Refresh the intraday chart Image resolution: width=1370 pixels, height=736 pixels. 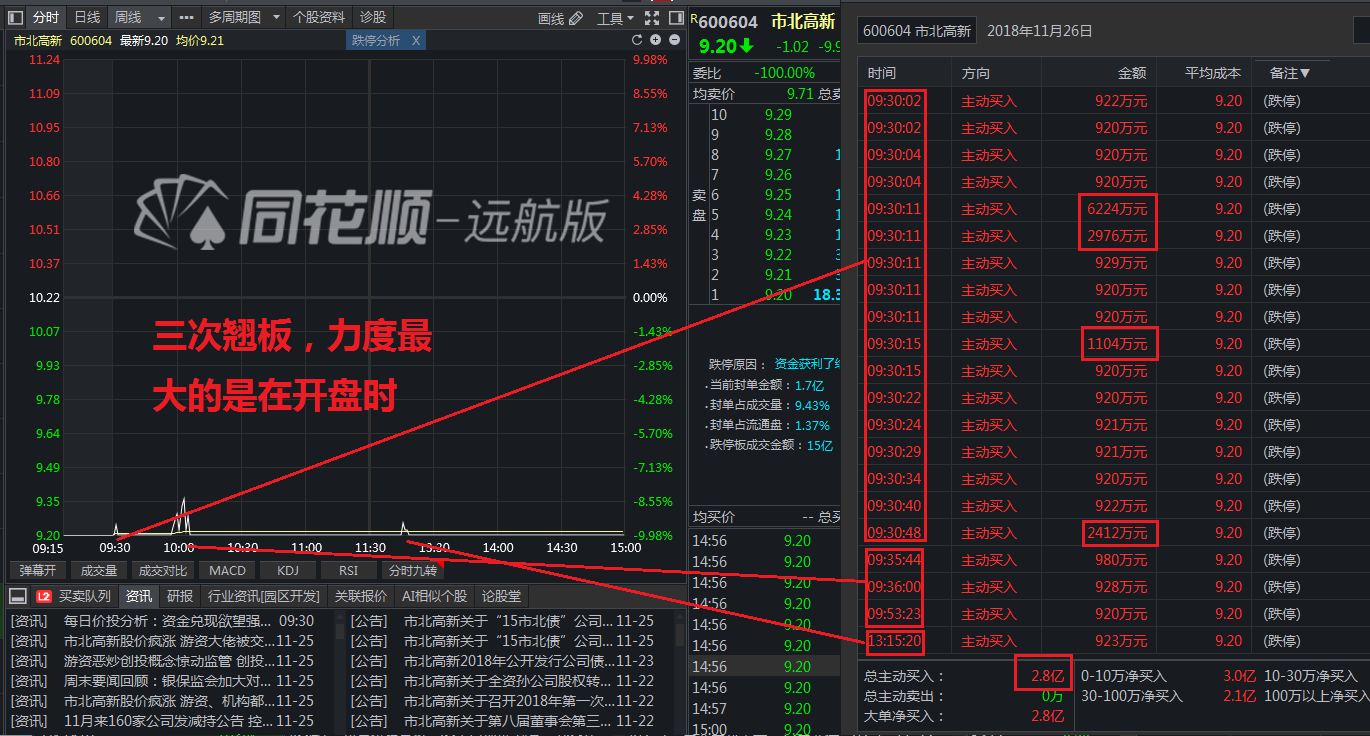click(637, 40)
